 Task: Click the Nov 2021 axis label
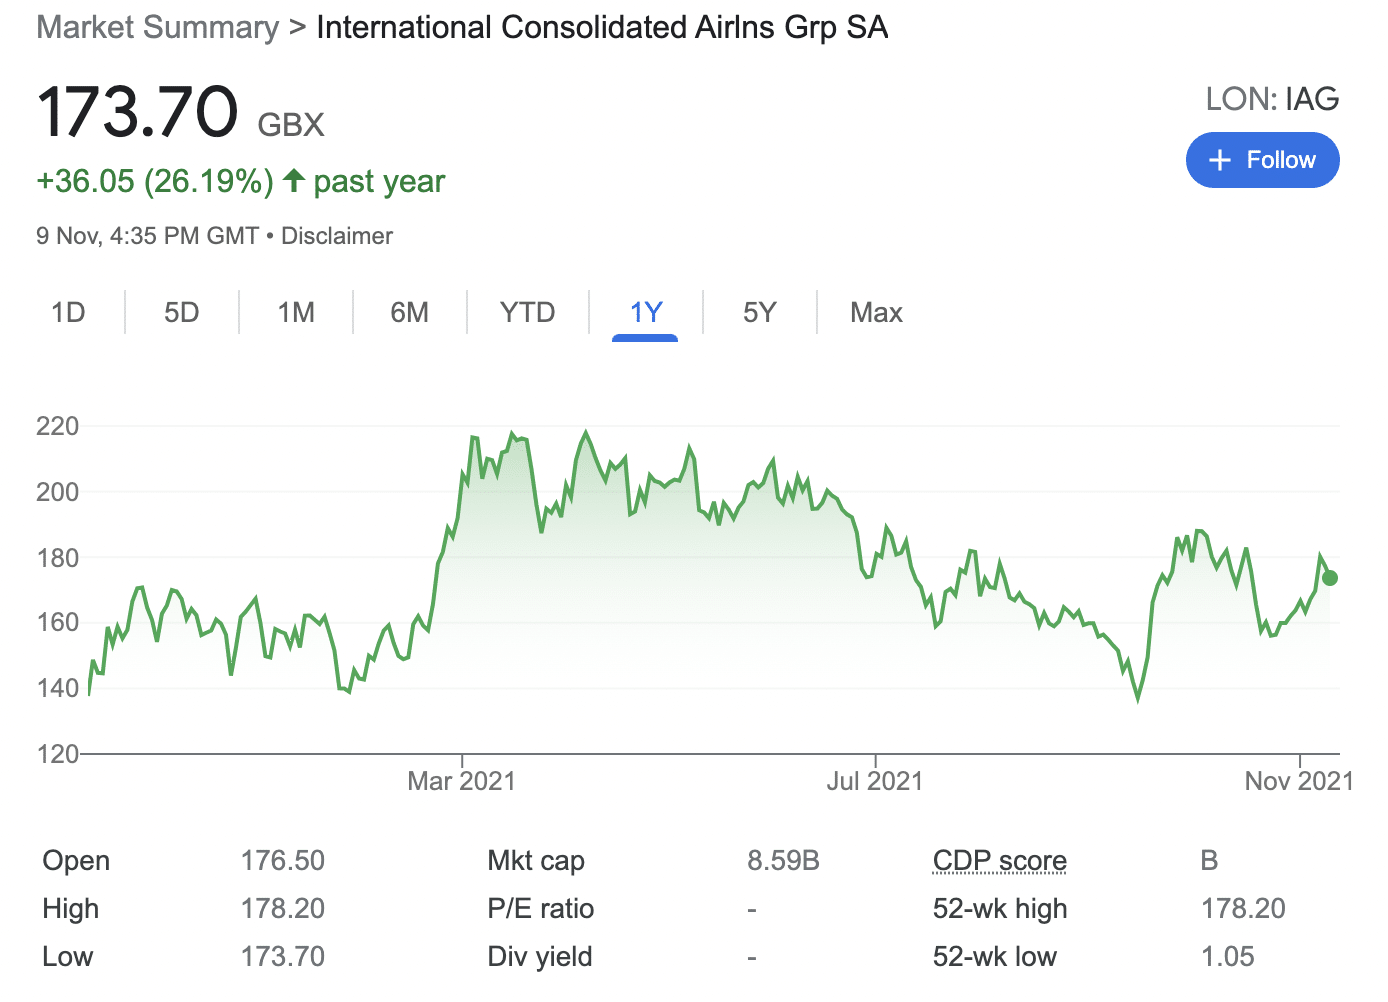1299,781
